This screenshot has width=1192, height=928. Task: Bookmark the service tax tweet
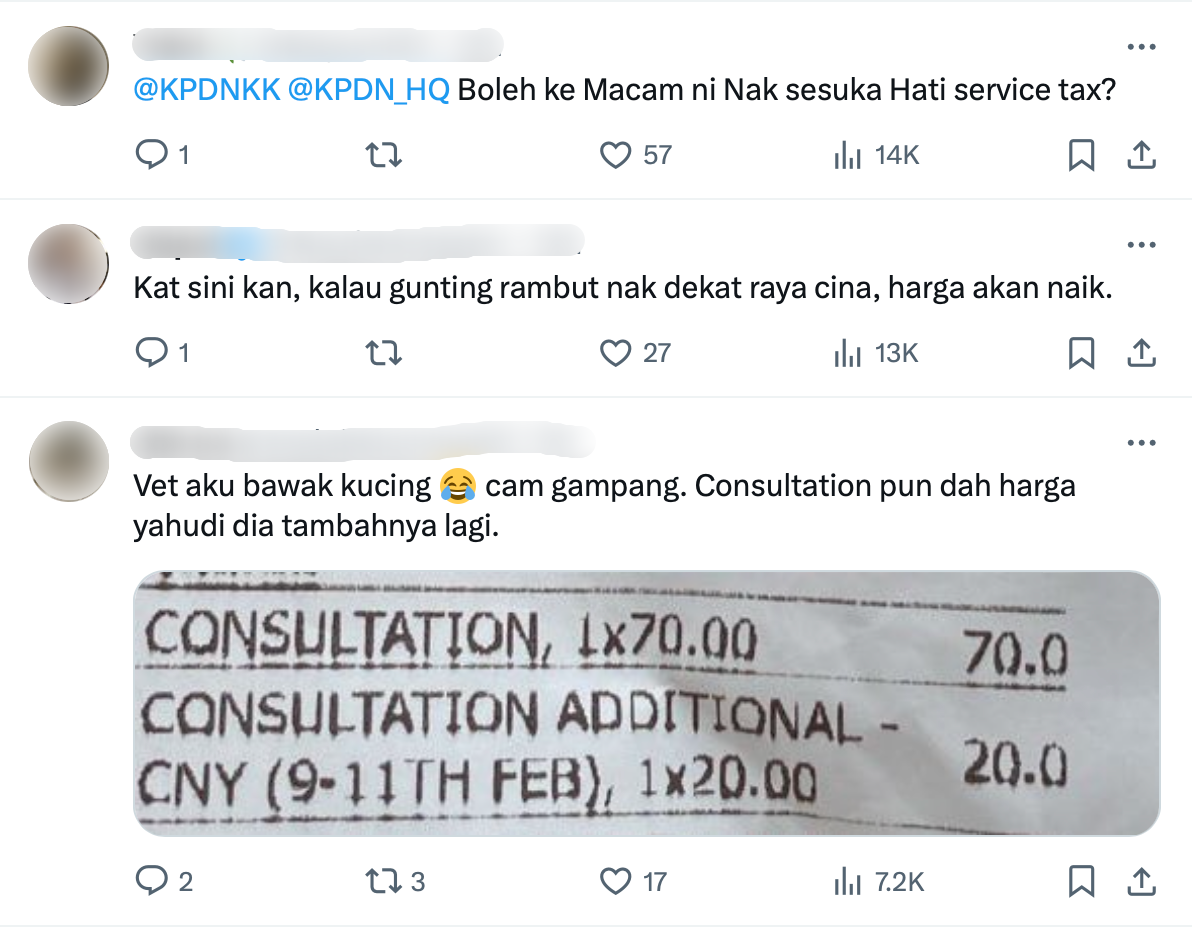coord(1081,155)
